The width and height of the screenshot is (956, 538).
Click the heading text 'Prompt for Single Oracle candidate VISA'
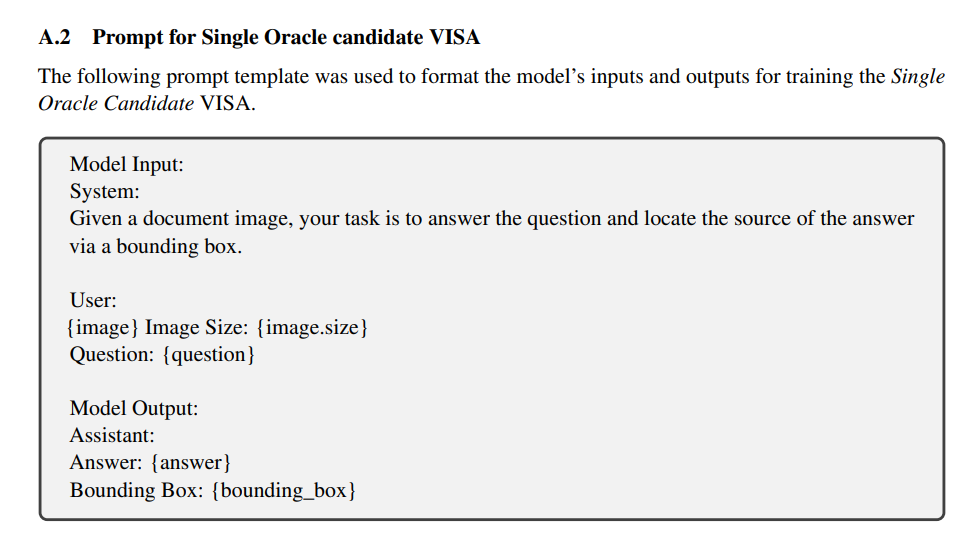pos(286,37)
